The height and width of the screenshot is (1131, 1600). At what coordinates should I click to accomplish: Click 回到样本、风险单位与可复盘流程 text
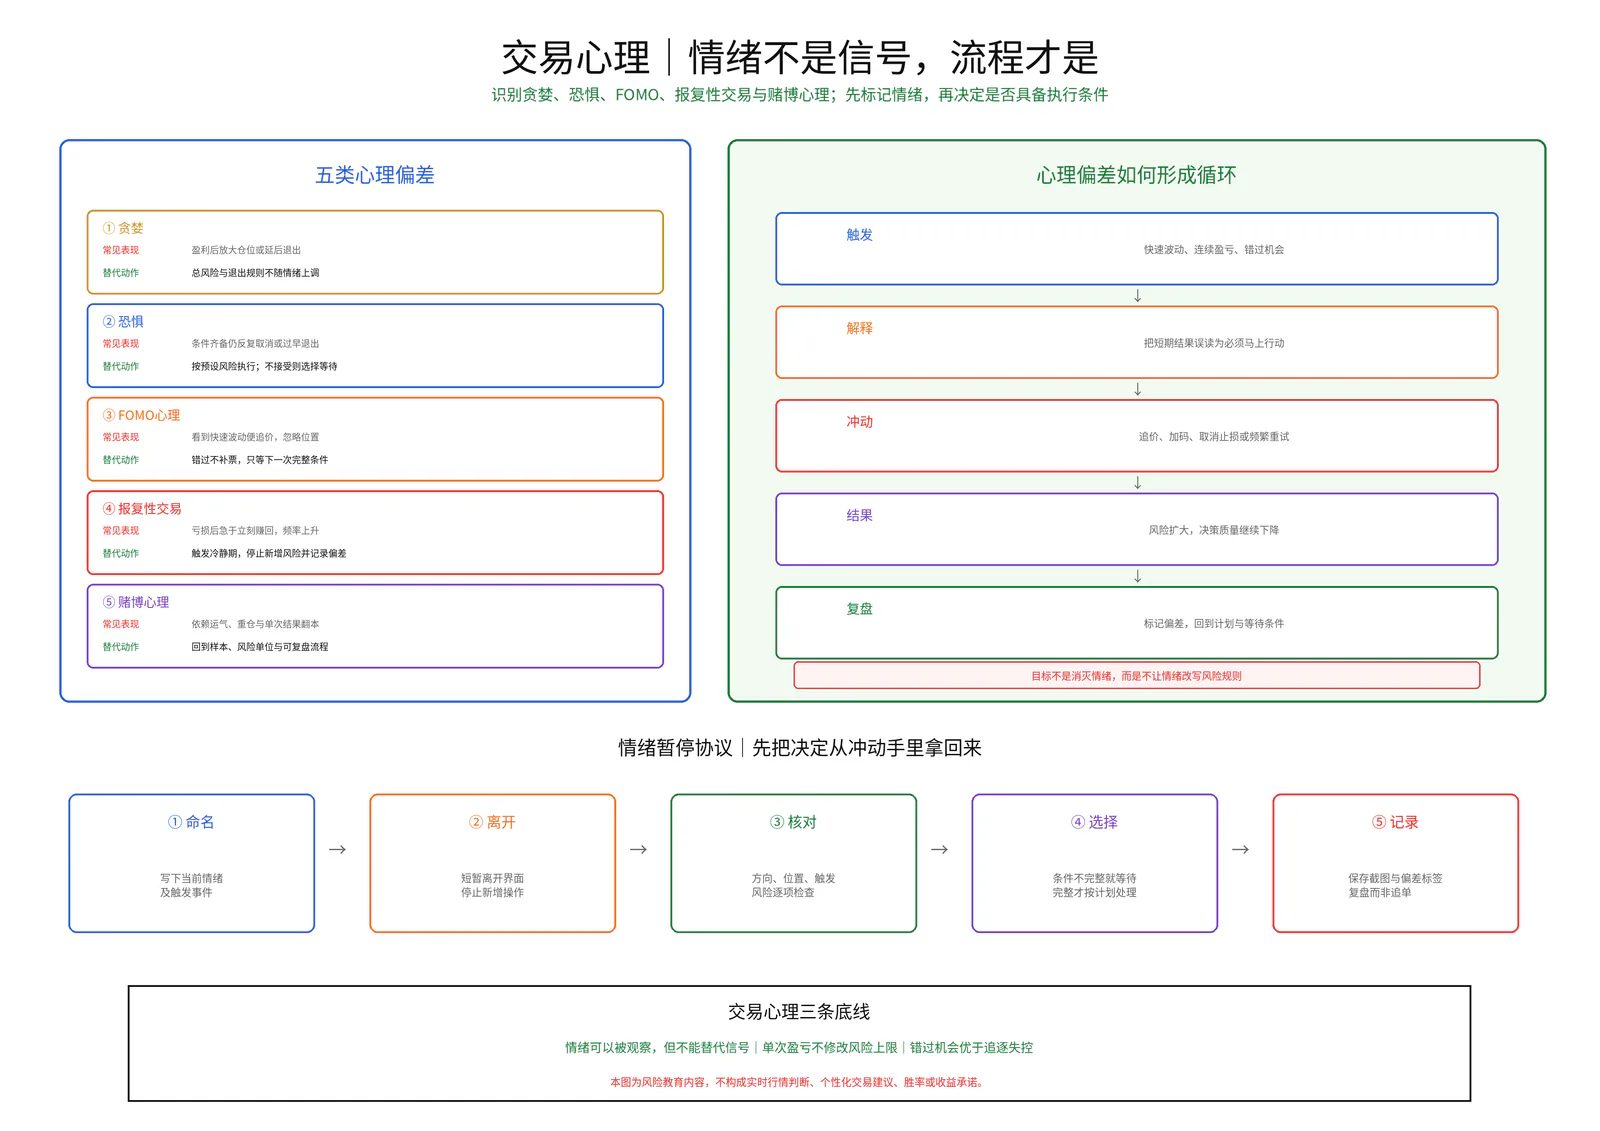[x=260, y=647]
